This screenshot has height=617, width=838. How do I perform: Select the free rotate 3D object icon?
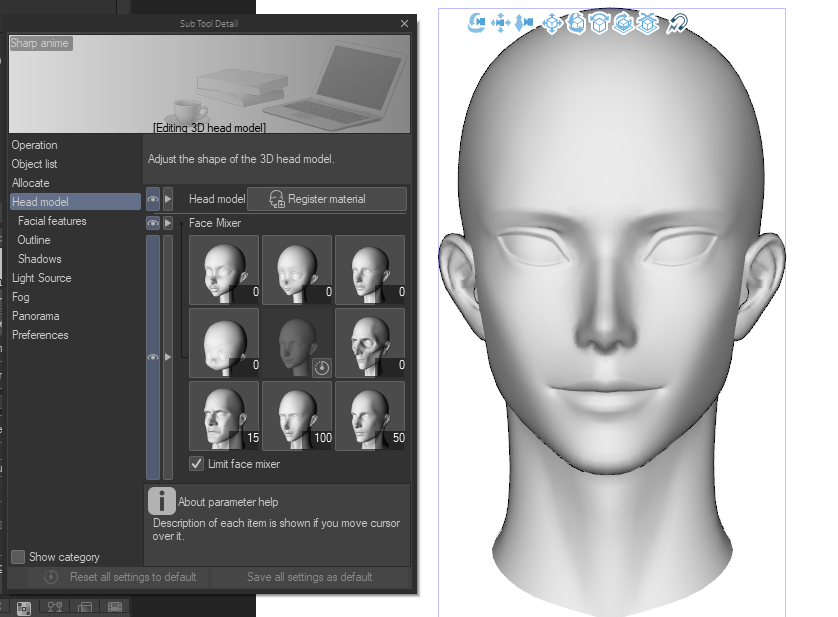pyautogui.click(x=576, y=24)
